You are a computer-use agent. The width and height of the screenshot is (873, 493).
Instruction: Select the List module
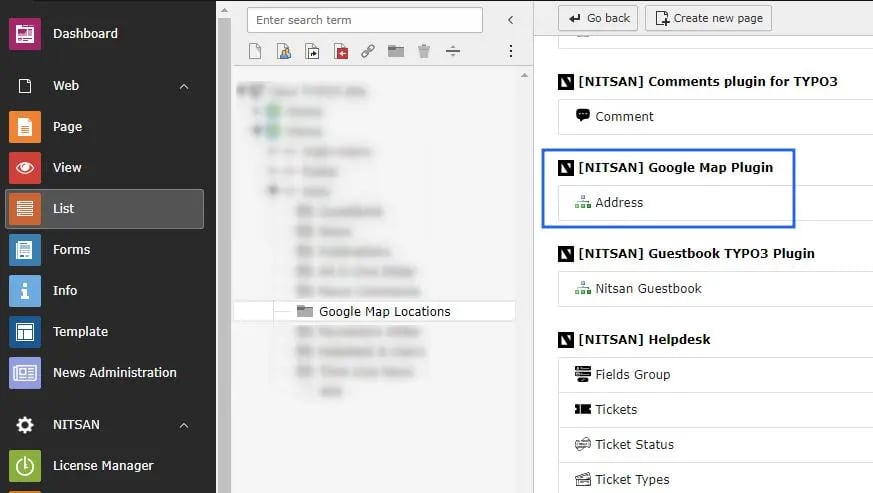click(104, 209)
